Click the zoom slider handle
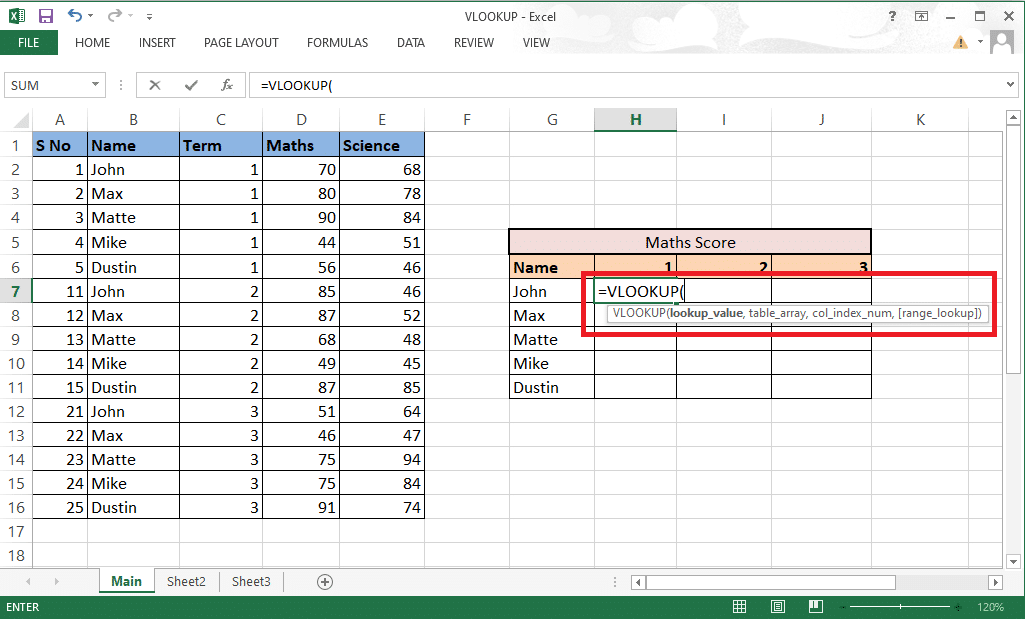The width and height of the screenshot is (1025, 619). [x=900, y=607]
